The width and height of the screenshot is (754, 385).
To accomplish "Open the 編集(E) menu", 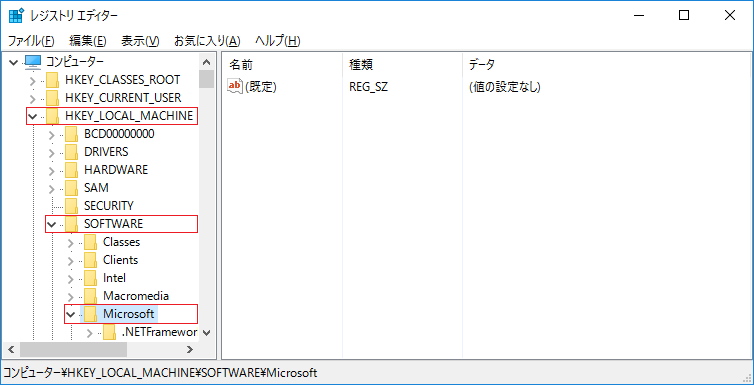I will pos(88,41).
